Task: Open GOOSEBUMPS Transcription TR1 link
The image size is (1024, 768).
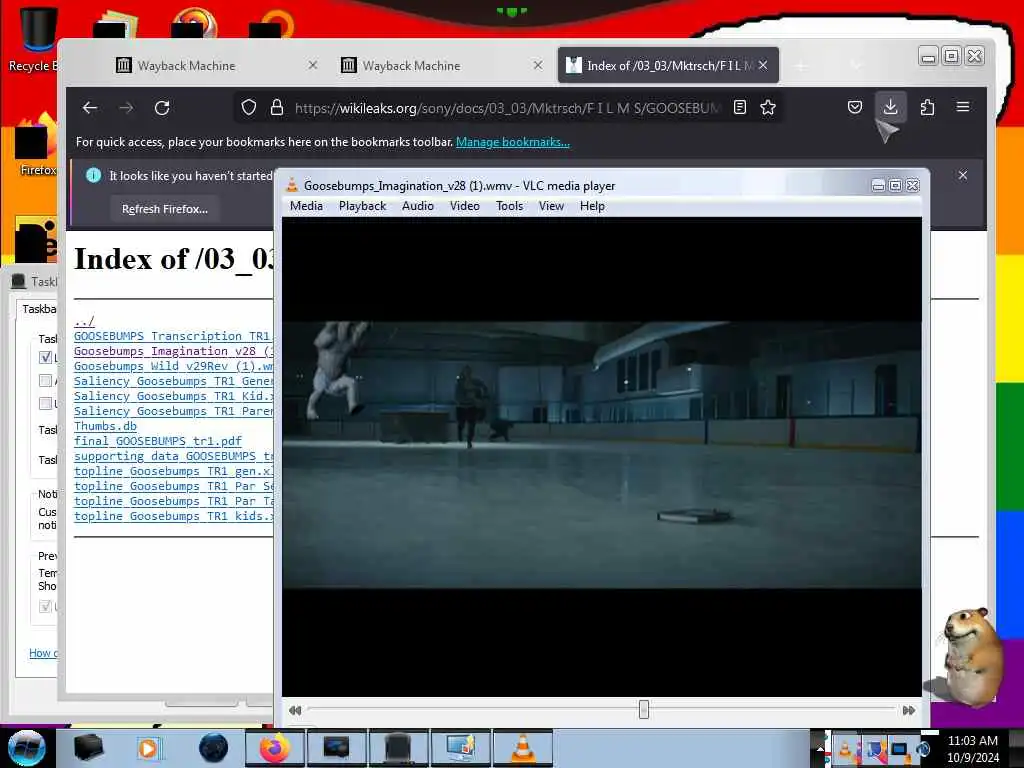Action: (173, 336)
